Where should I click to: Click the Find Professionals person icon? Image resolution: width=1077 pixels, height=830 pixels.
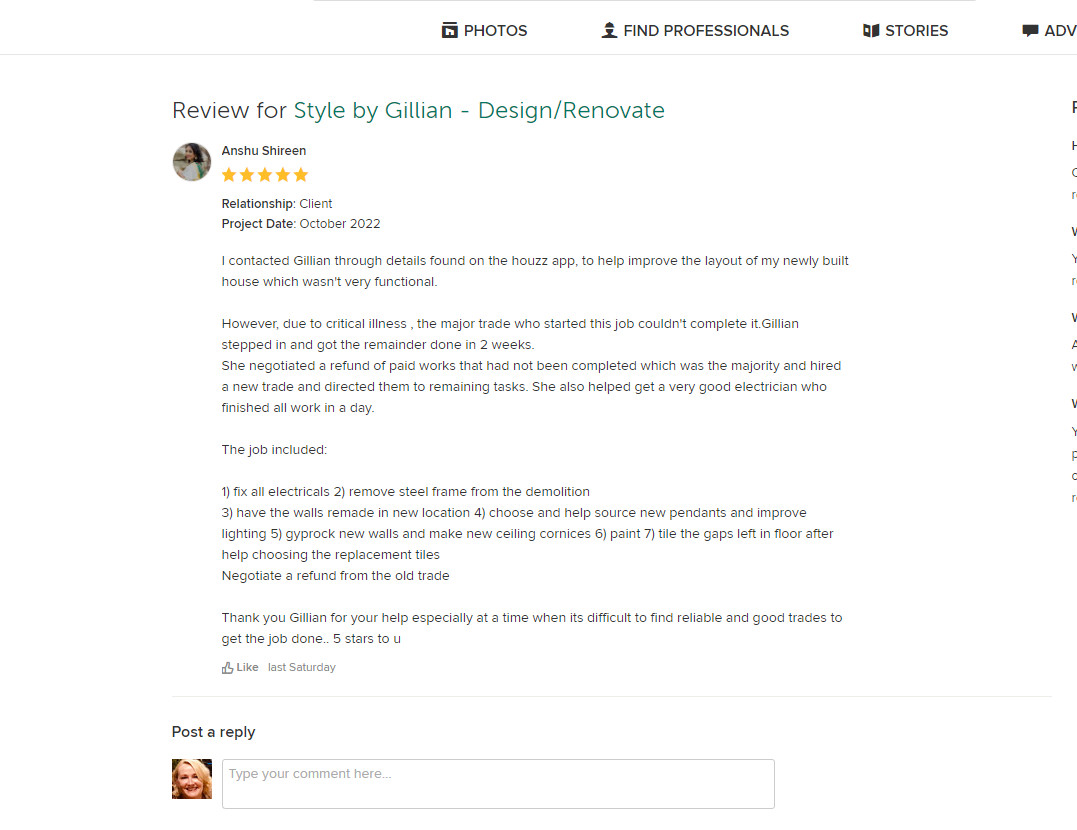609,30
